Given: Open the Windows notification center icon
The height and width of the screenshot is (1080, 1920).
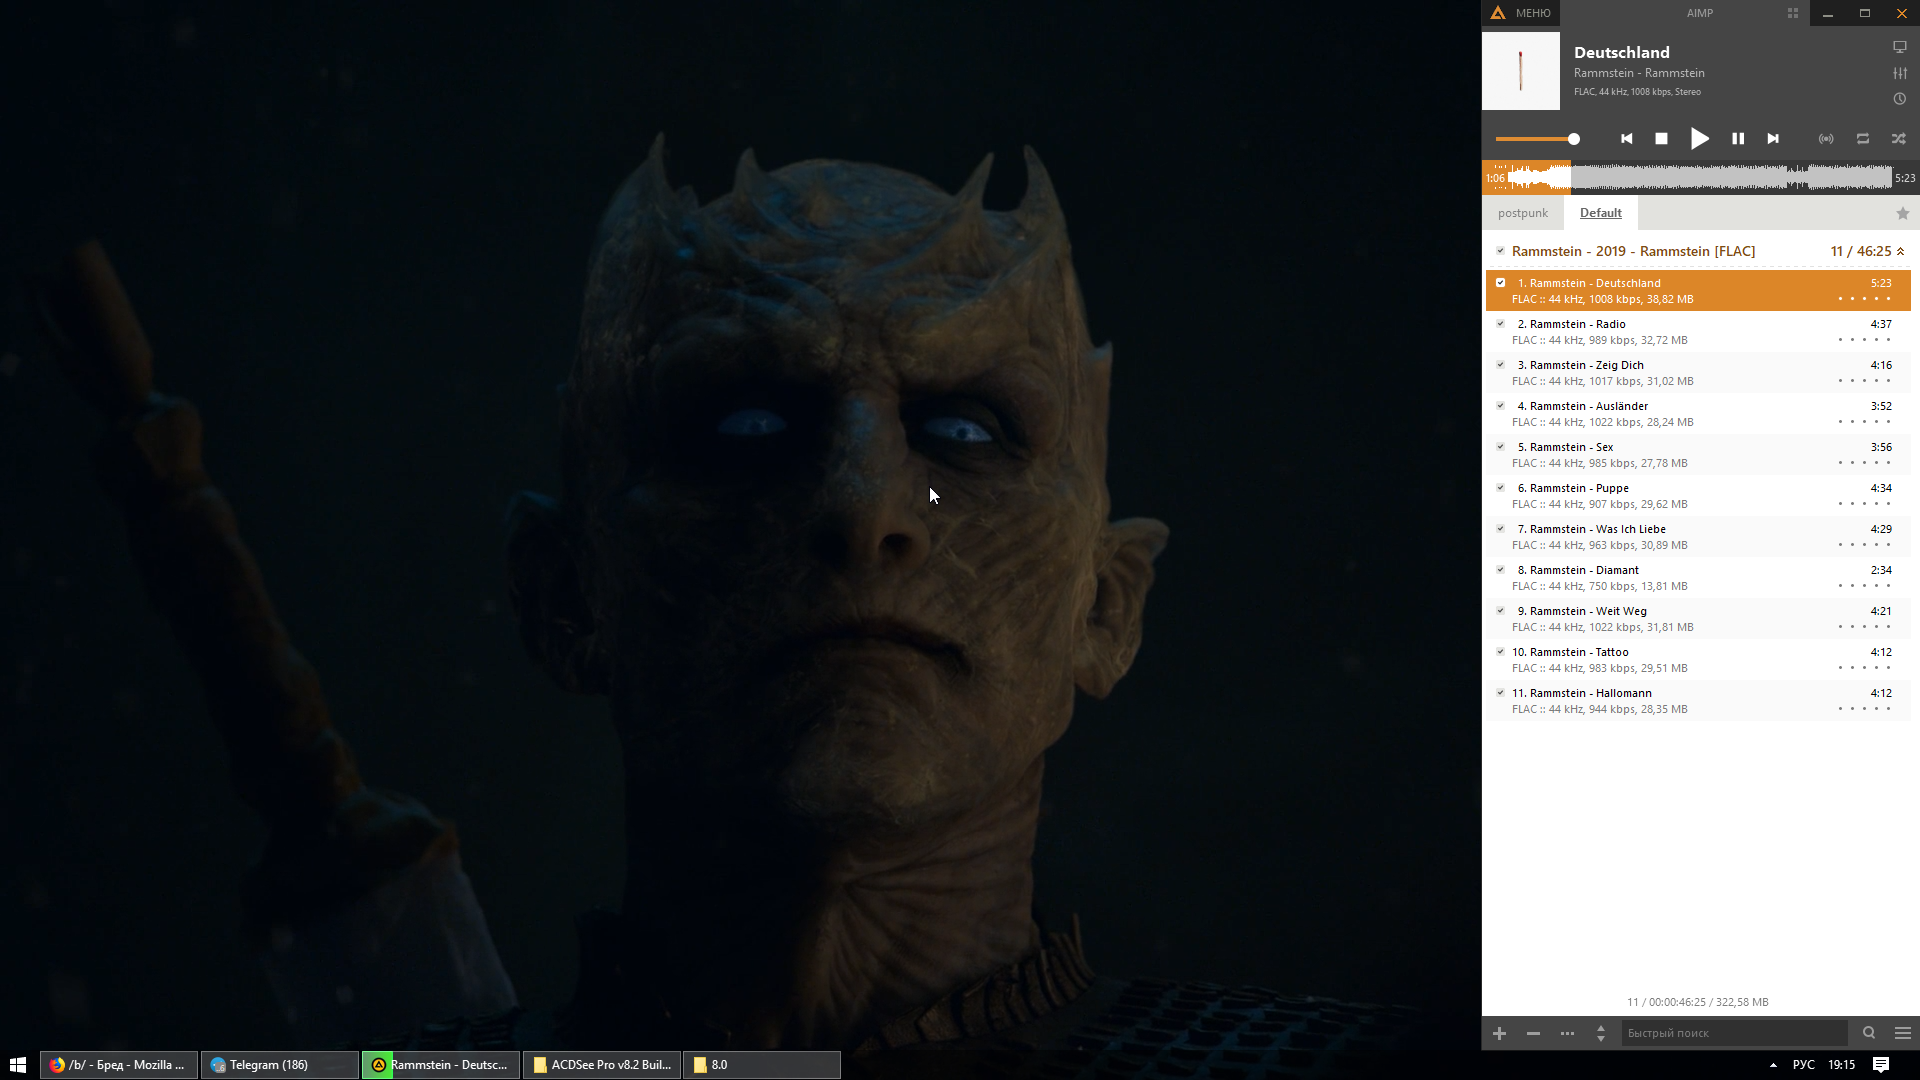Looking at the screenshot, I should tap(1881, 1065).
